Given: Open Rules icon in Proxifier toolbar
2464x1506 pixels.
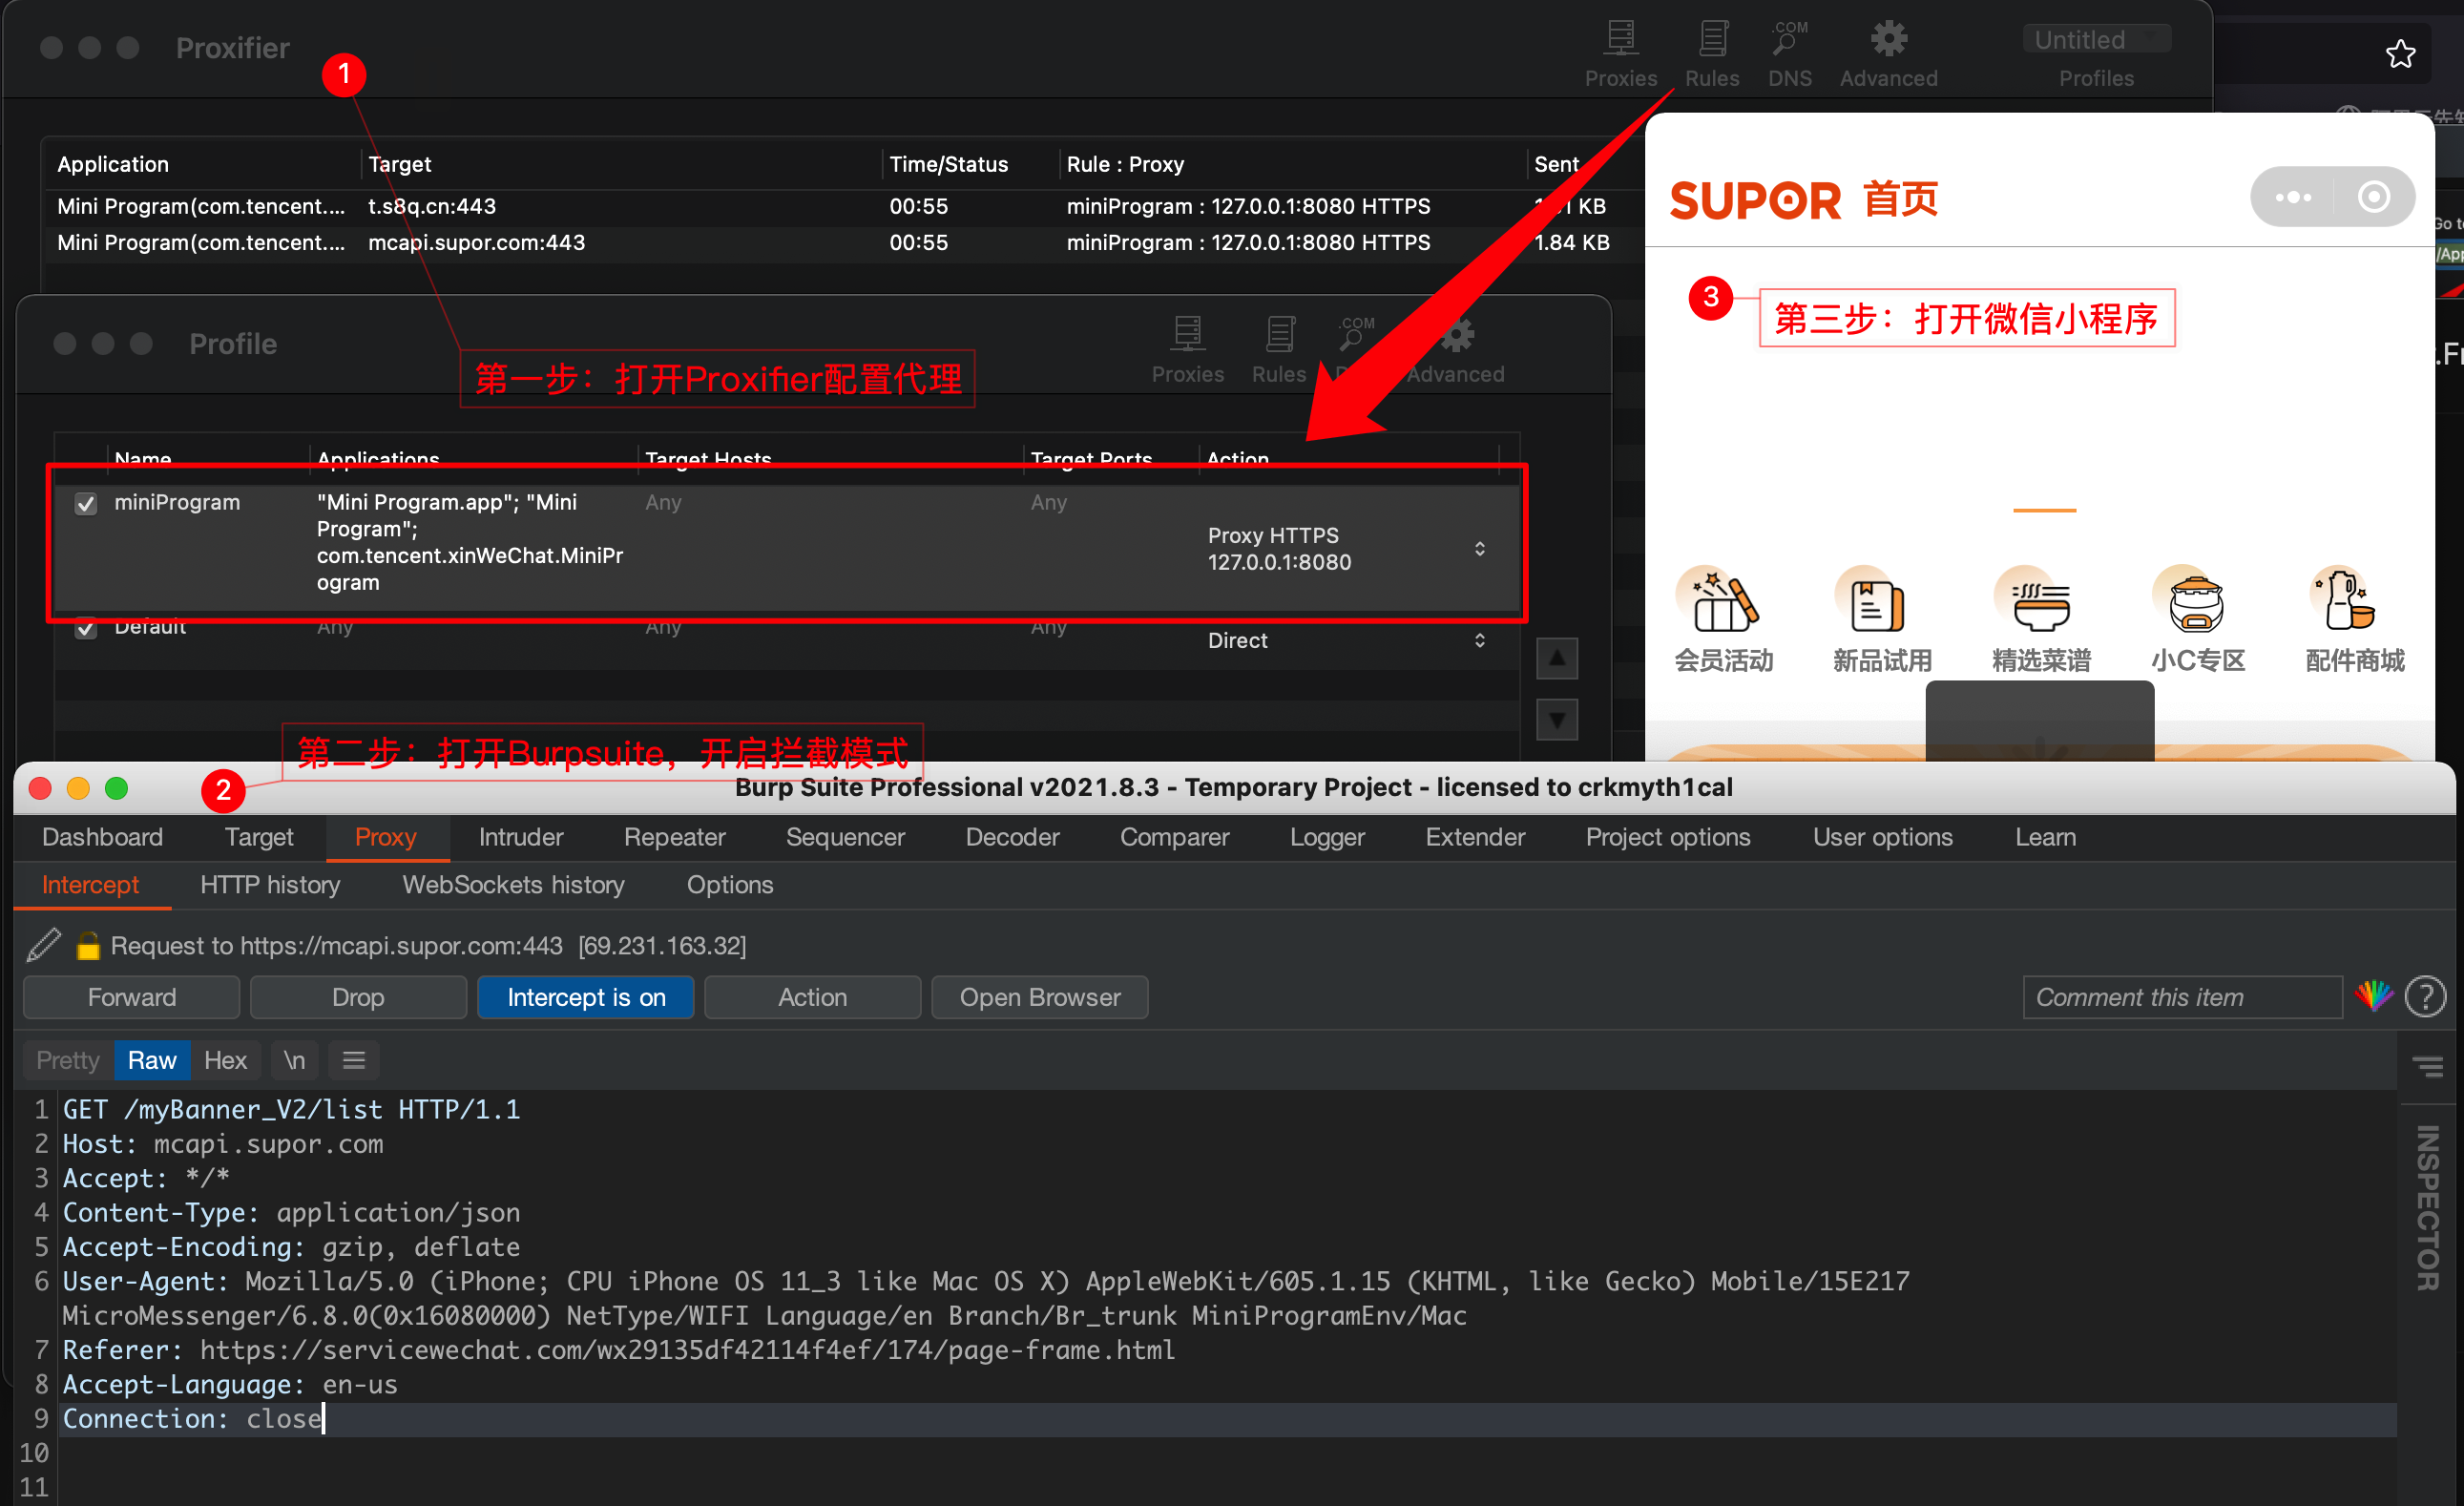Looking at the screenshot, I should pyautogui.click(x=1712, y=40).
